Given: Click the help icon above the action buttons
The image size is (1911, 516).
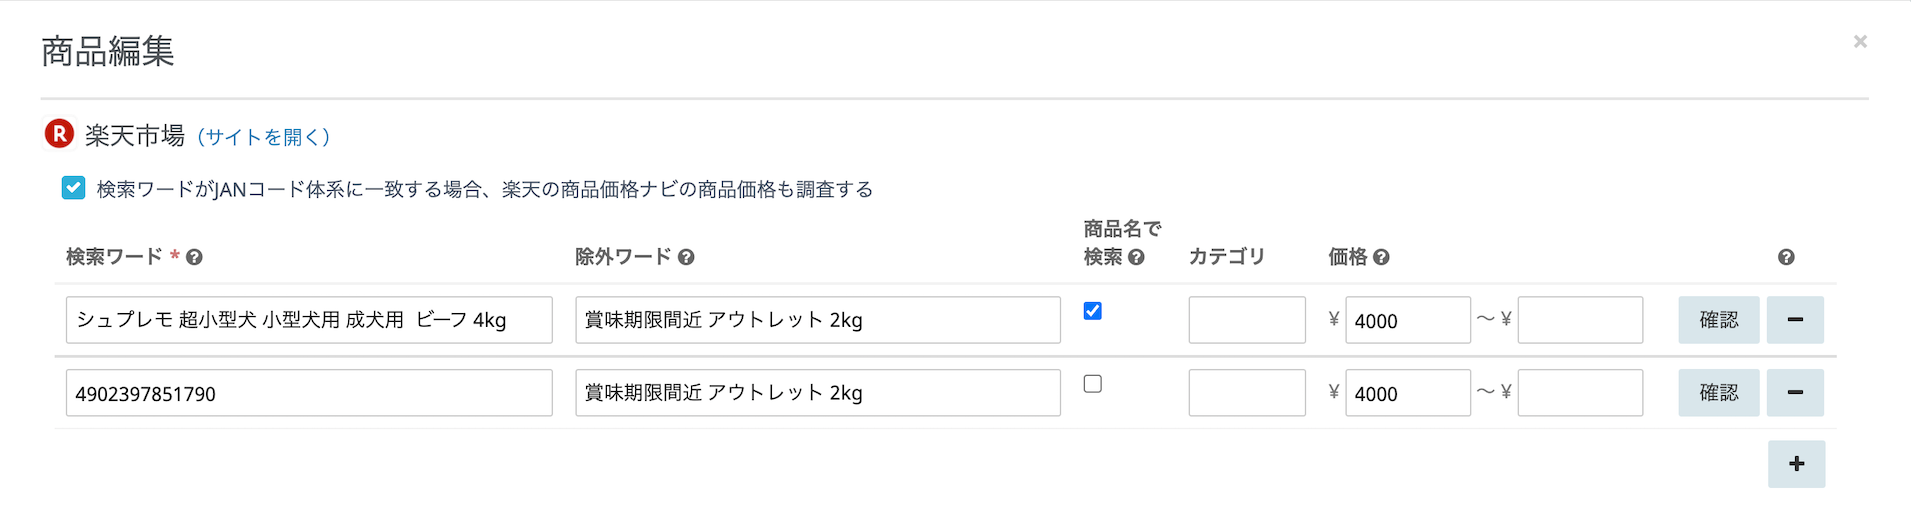Looking at the screenshot, I should tap(1786, 258).
